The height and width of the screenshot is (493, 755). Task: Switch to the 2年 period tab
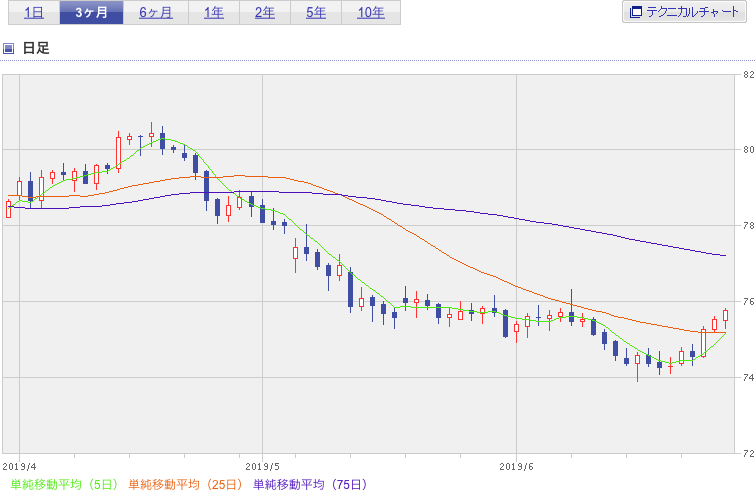pos(265,13)
